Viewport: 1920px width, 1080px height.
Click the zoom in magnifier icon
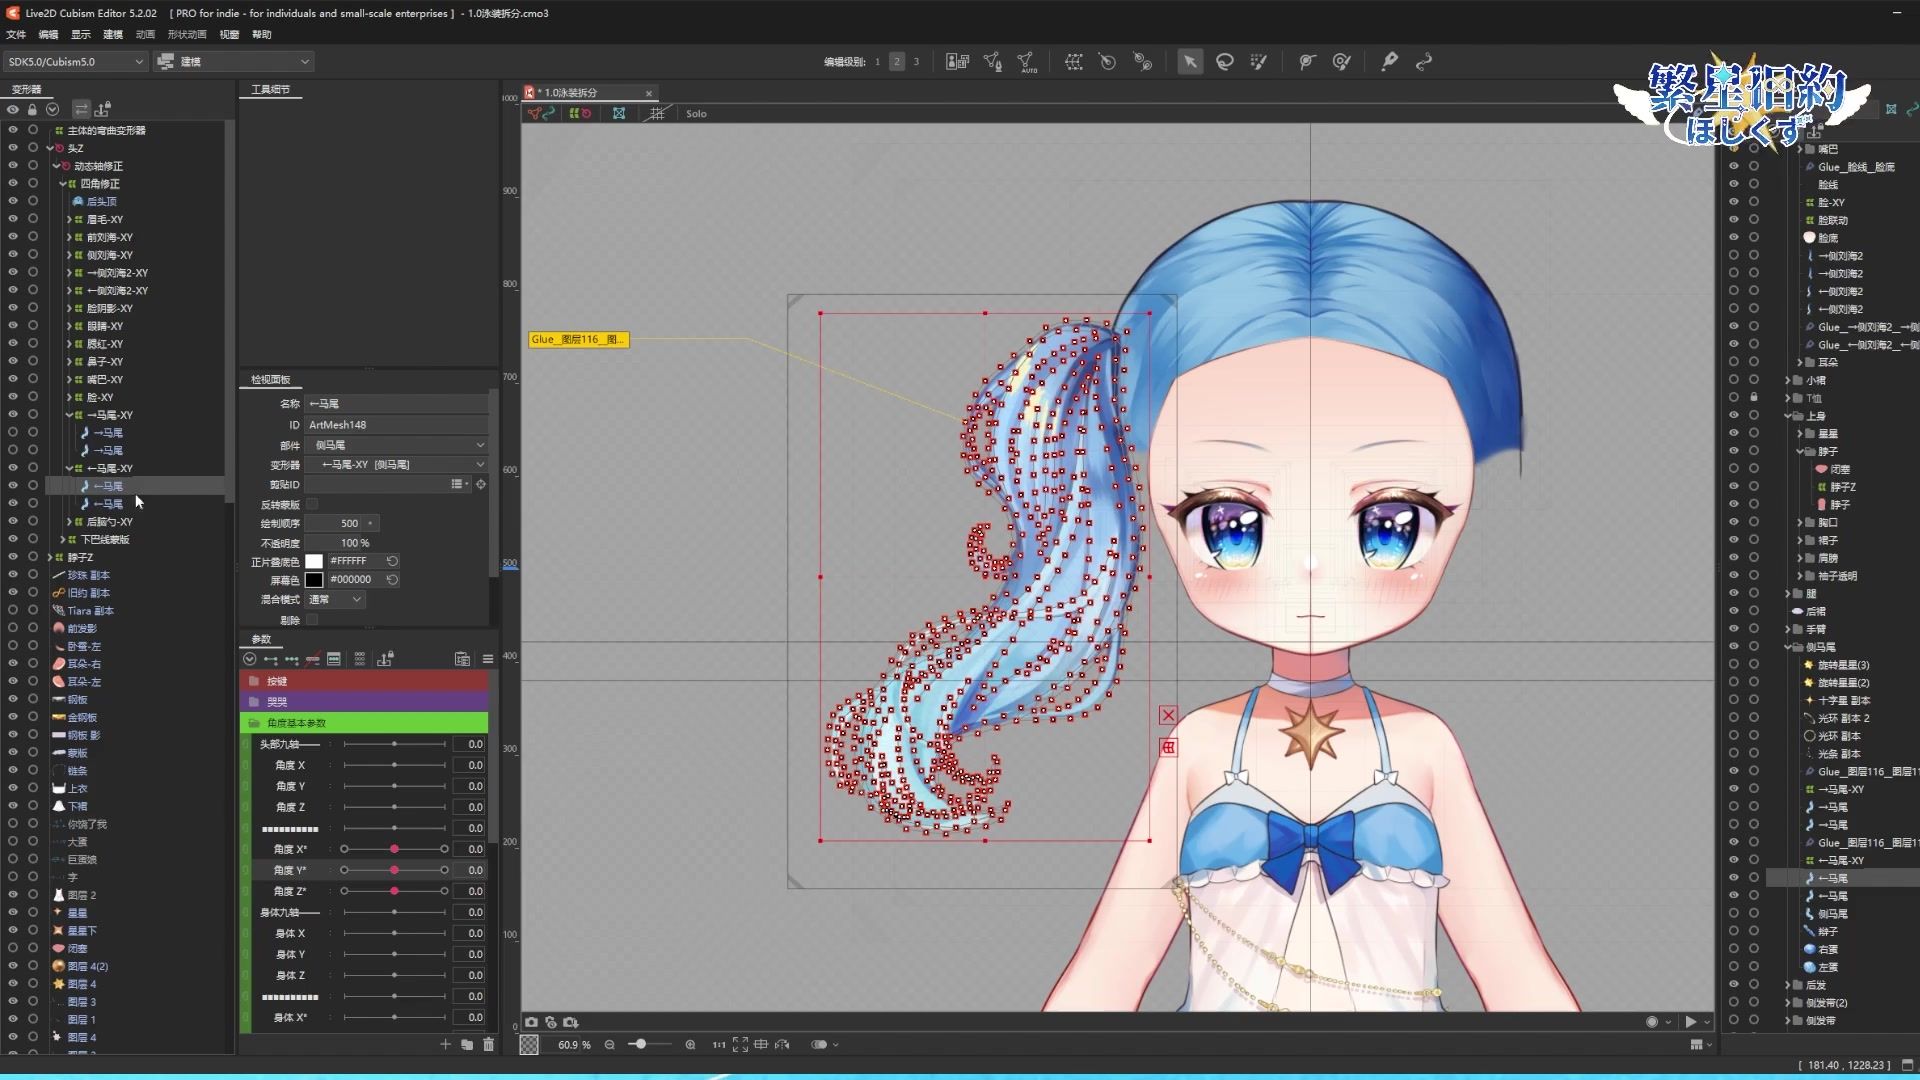coord(690,1045)
